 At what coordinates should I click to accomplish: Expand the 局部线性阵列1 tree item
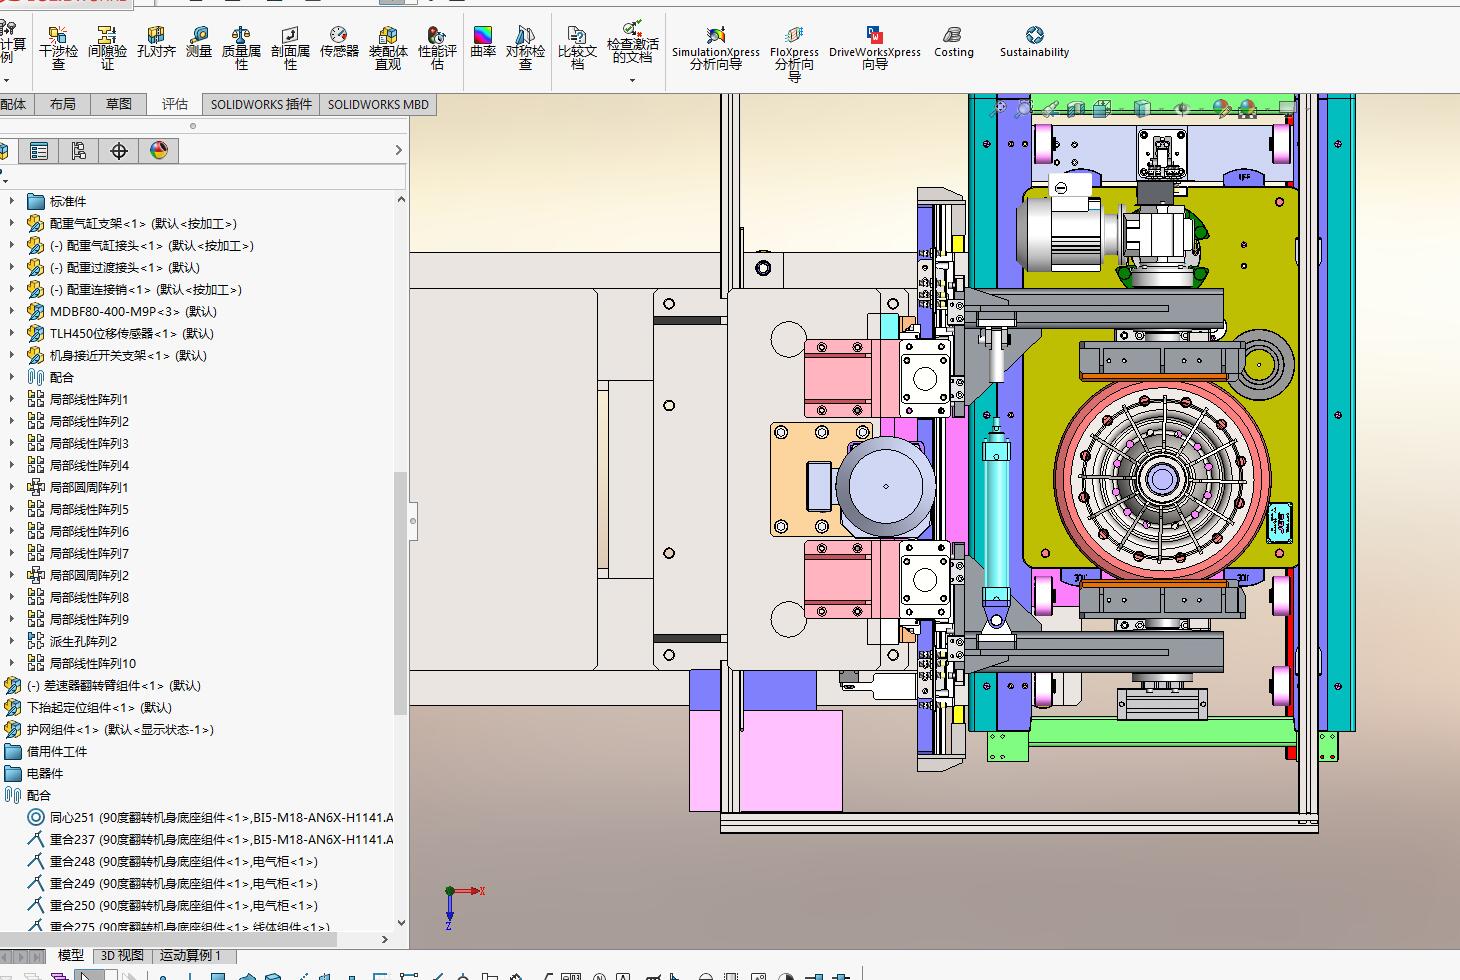[12, 399]
